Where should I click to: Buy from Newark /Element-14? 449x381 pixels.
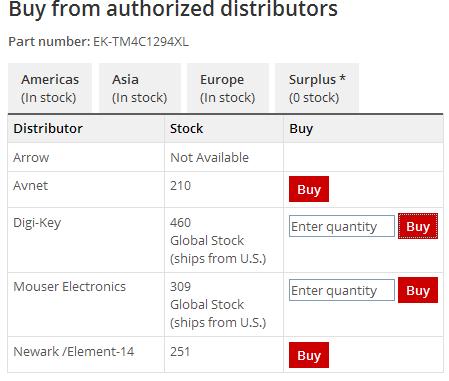309,355
